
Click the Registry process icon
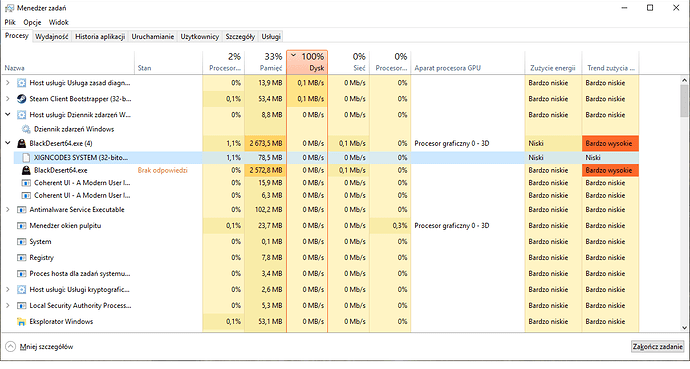coord(21,258)
